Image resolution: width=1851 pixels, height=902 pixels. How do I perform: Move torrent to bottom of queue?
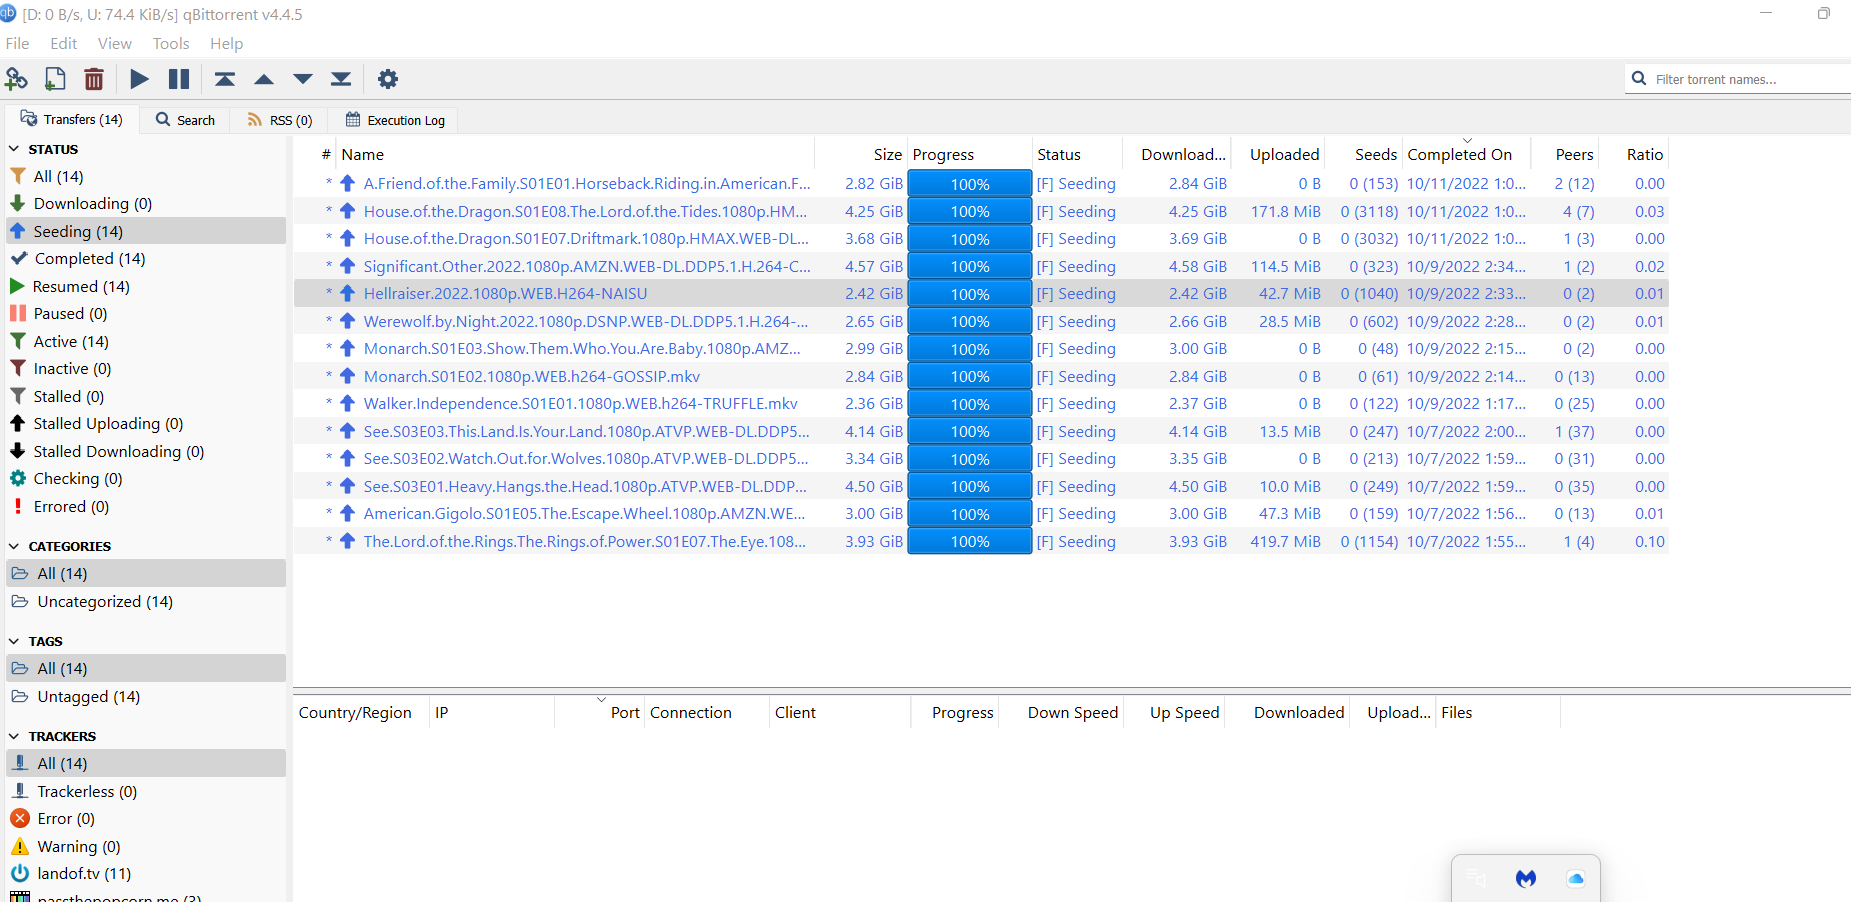341,79
